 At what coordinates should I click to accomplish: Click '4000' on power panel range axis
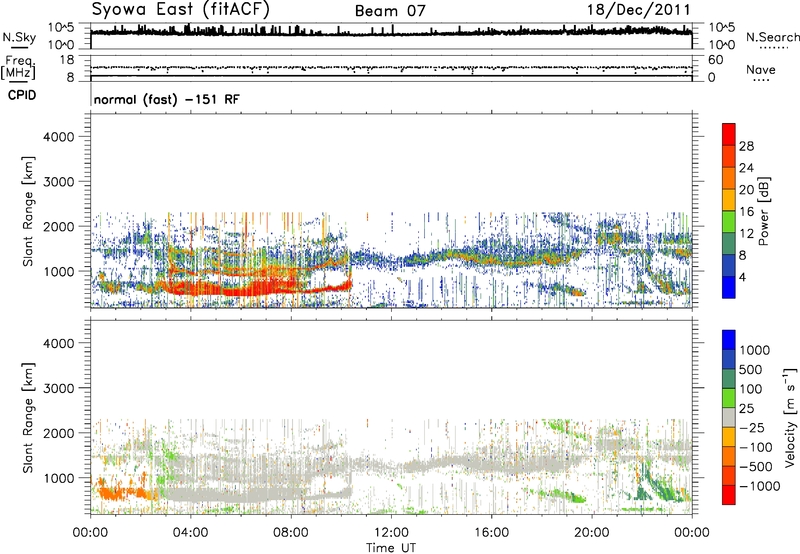click(59, 137)
